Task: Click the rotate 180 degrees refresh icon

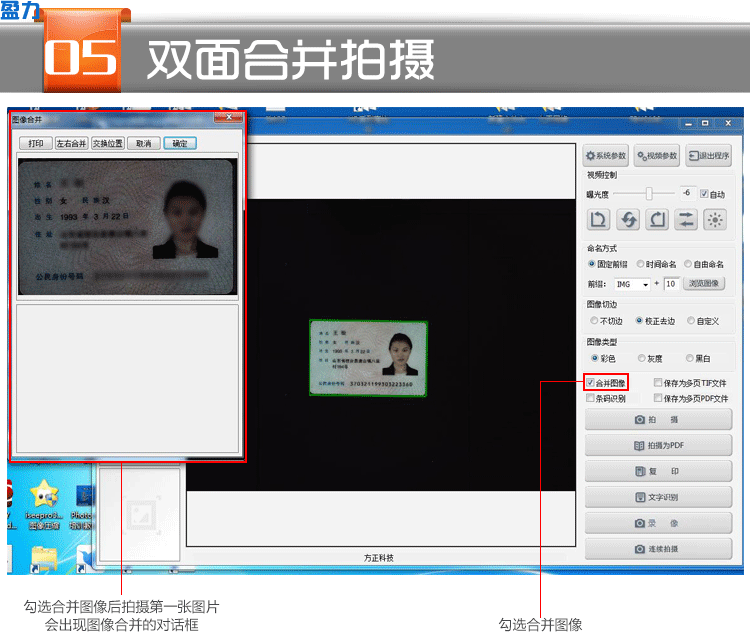Action: pyautogui.click(x=628, y=220)
